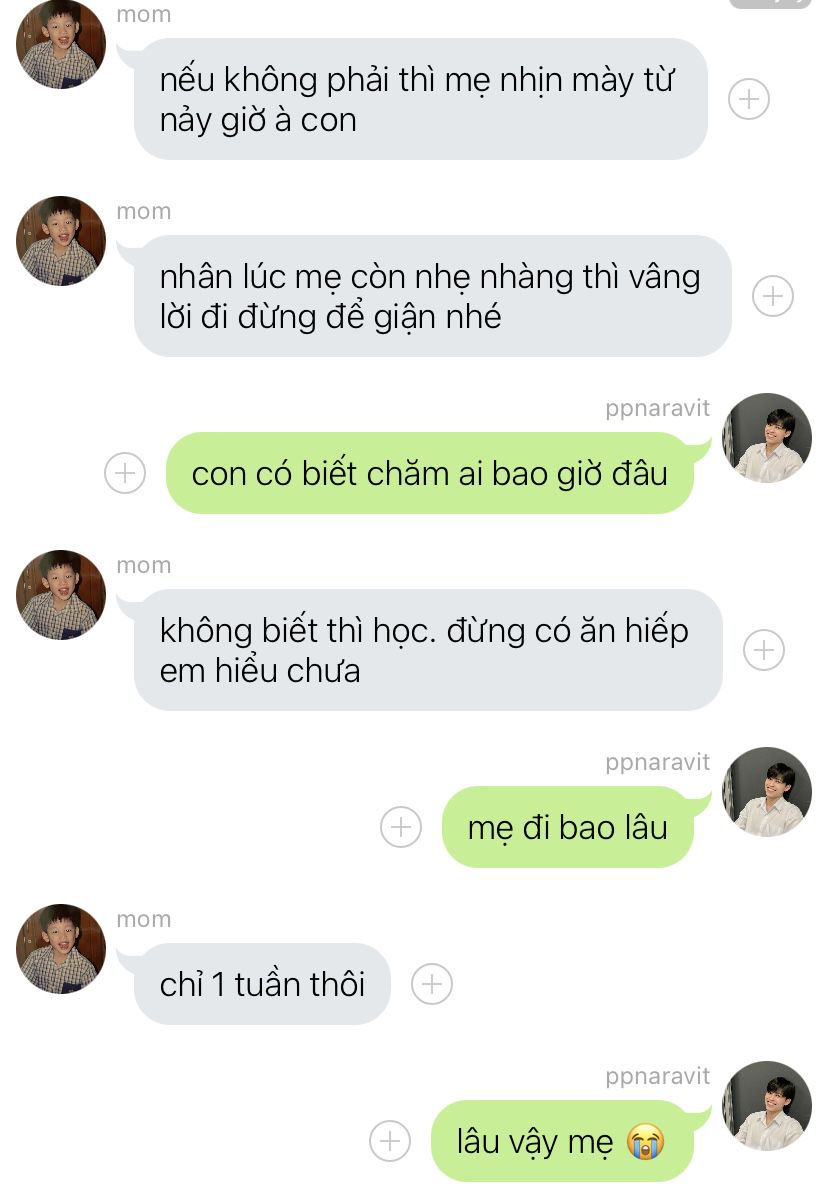Open mom's avatar next to 'chỉ 1 tuần thôi' message
This screenshot has height=1191, width=828.
61,949
